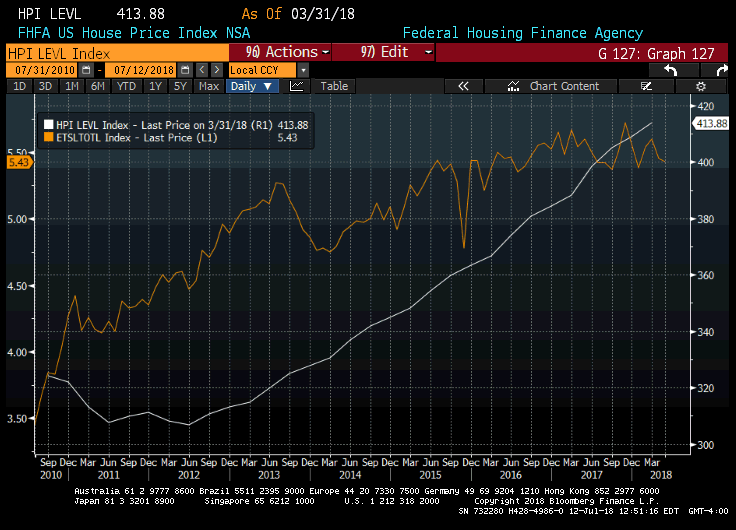Step date range backward arrow
The width and height of the screenshot is (736, 530).
(x=202, y=70)
